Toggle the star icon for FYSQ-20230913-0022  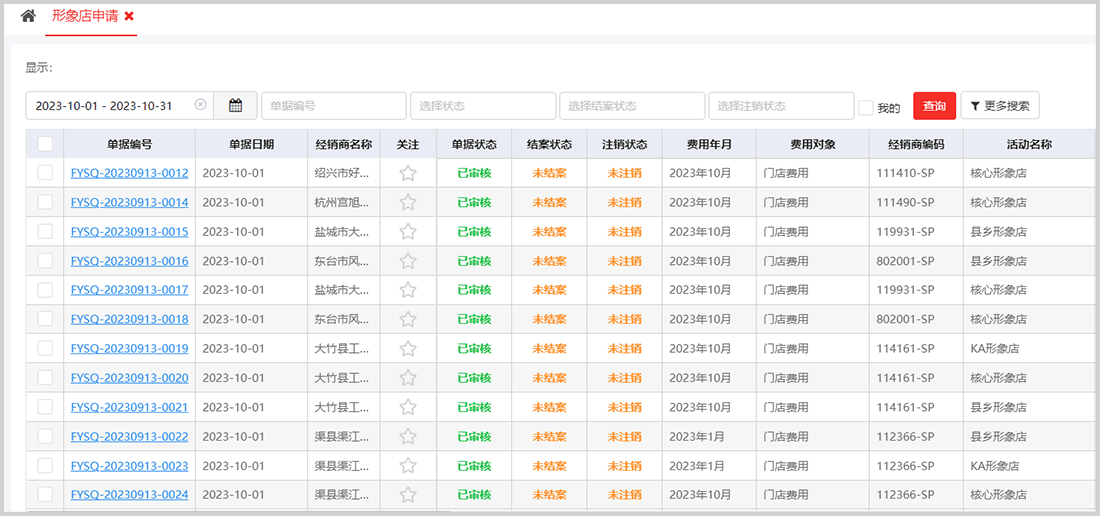pyautogui.click(x=408, y=437)
